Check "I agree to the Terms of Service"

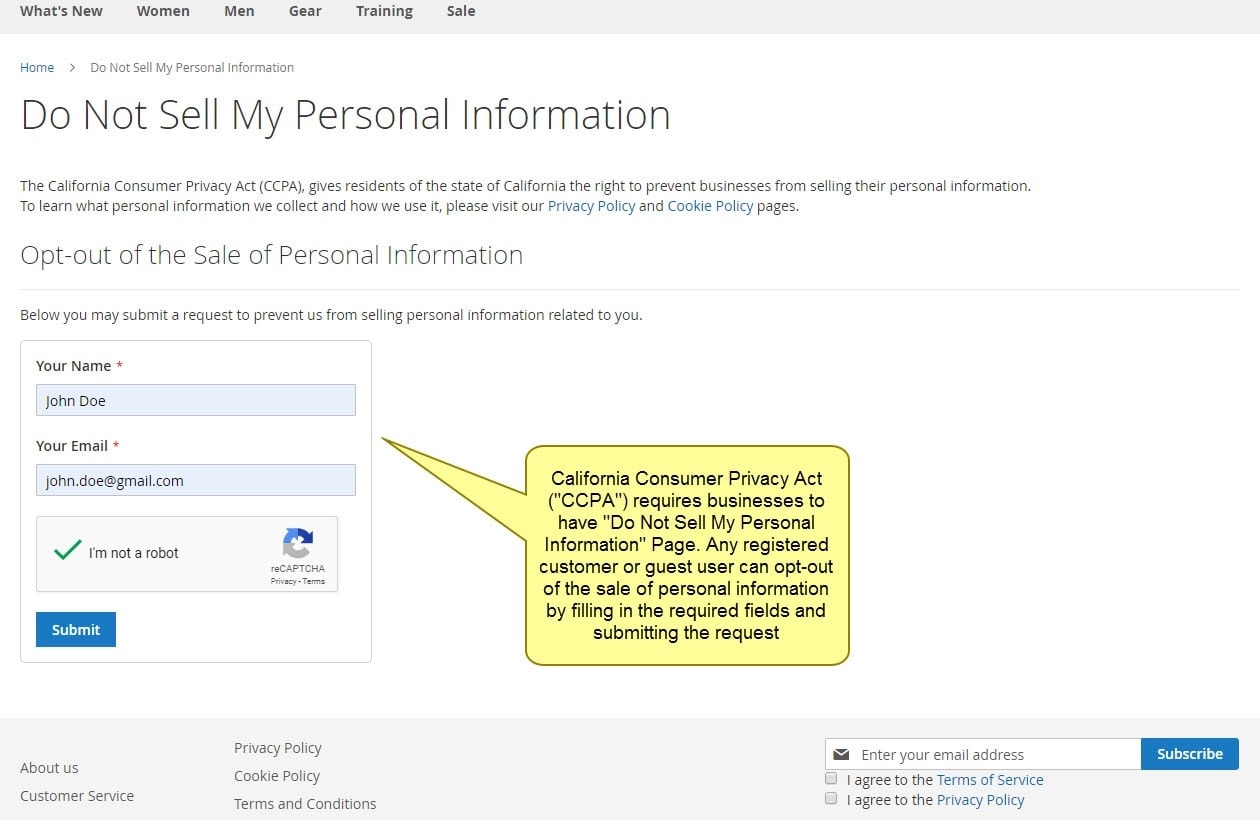[x=831, y=778]
